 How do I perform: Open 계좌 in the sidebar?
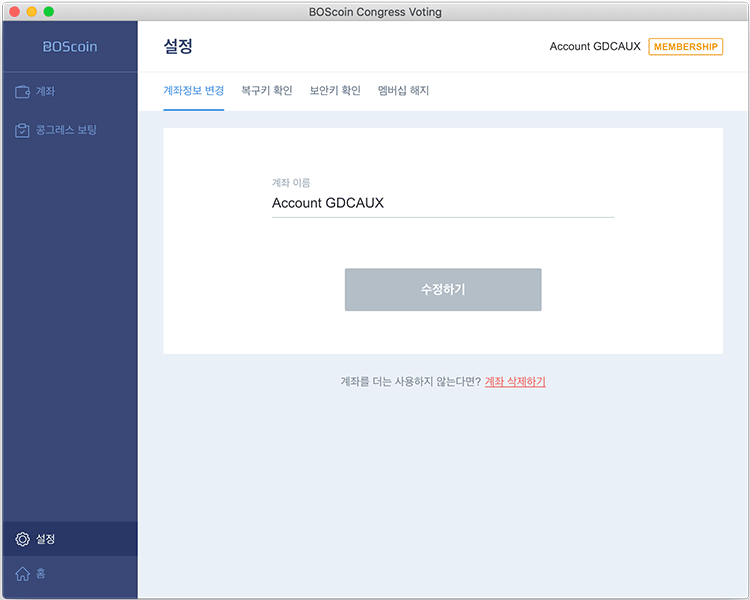(x=70, y=91)
